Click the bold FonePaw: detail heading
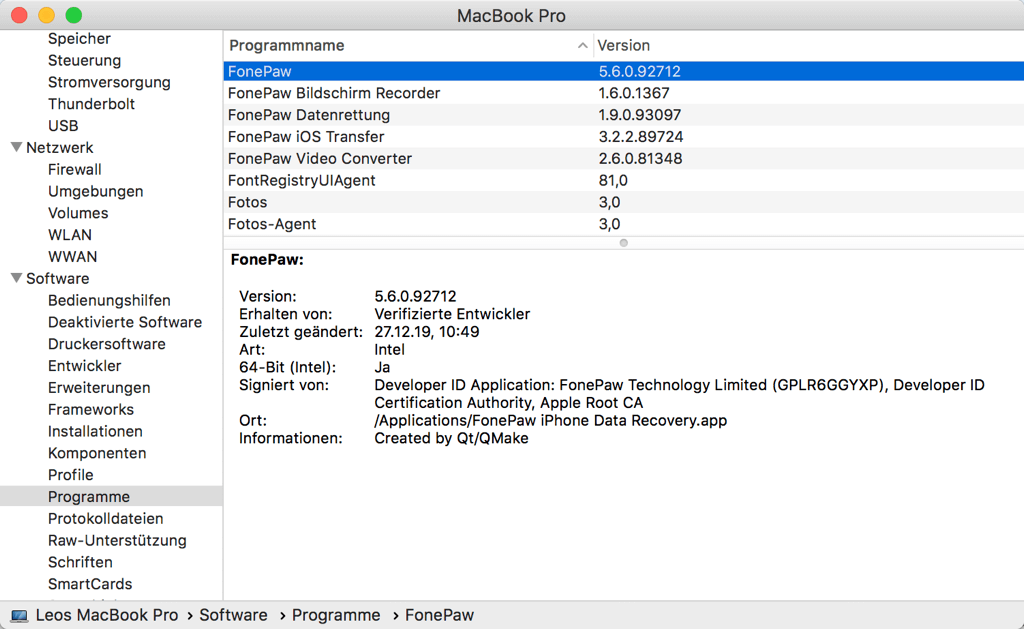1024x629 pixels. tap(267, 260)
